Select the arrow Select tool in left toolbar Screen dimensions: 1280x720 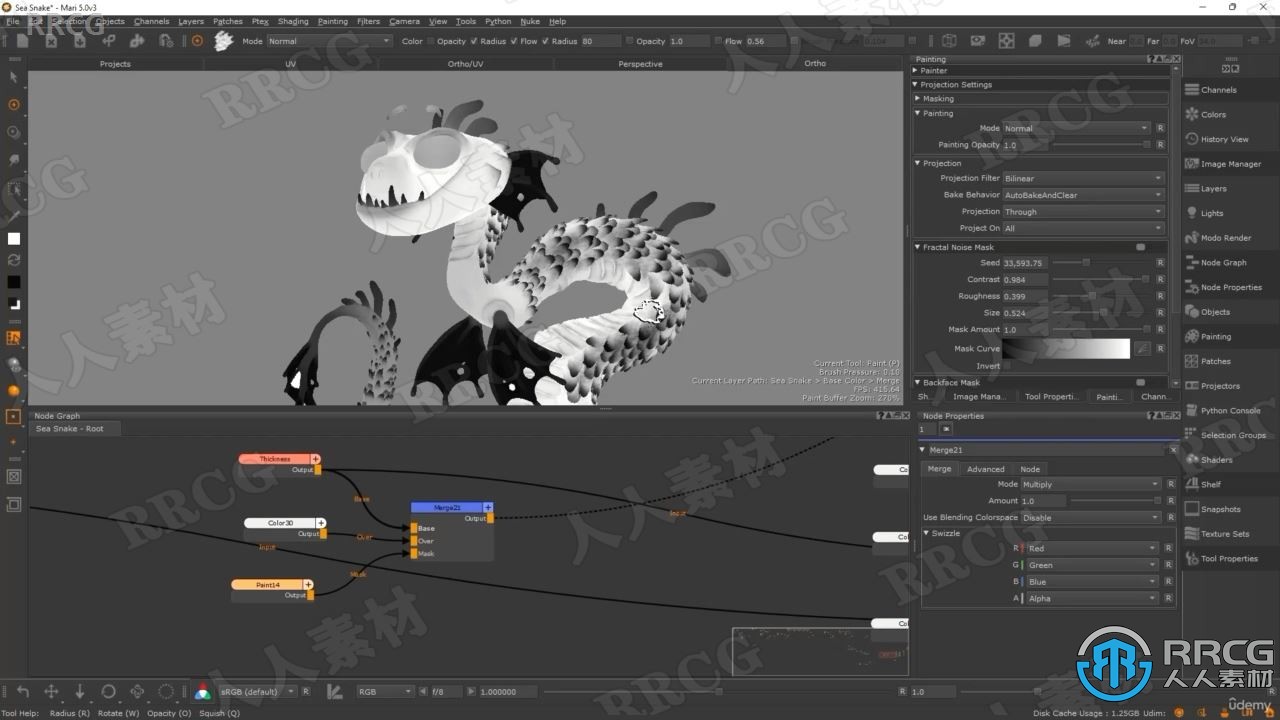tap(14, 77)
